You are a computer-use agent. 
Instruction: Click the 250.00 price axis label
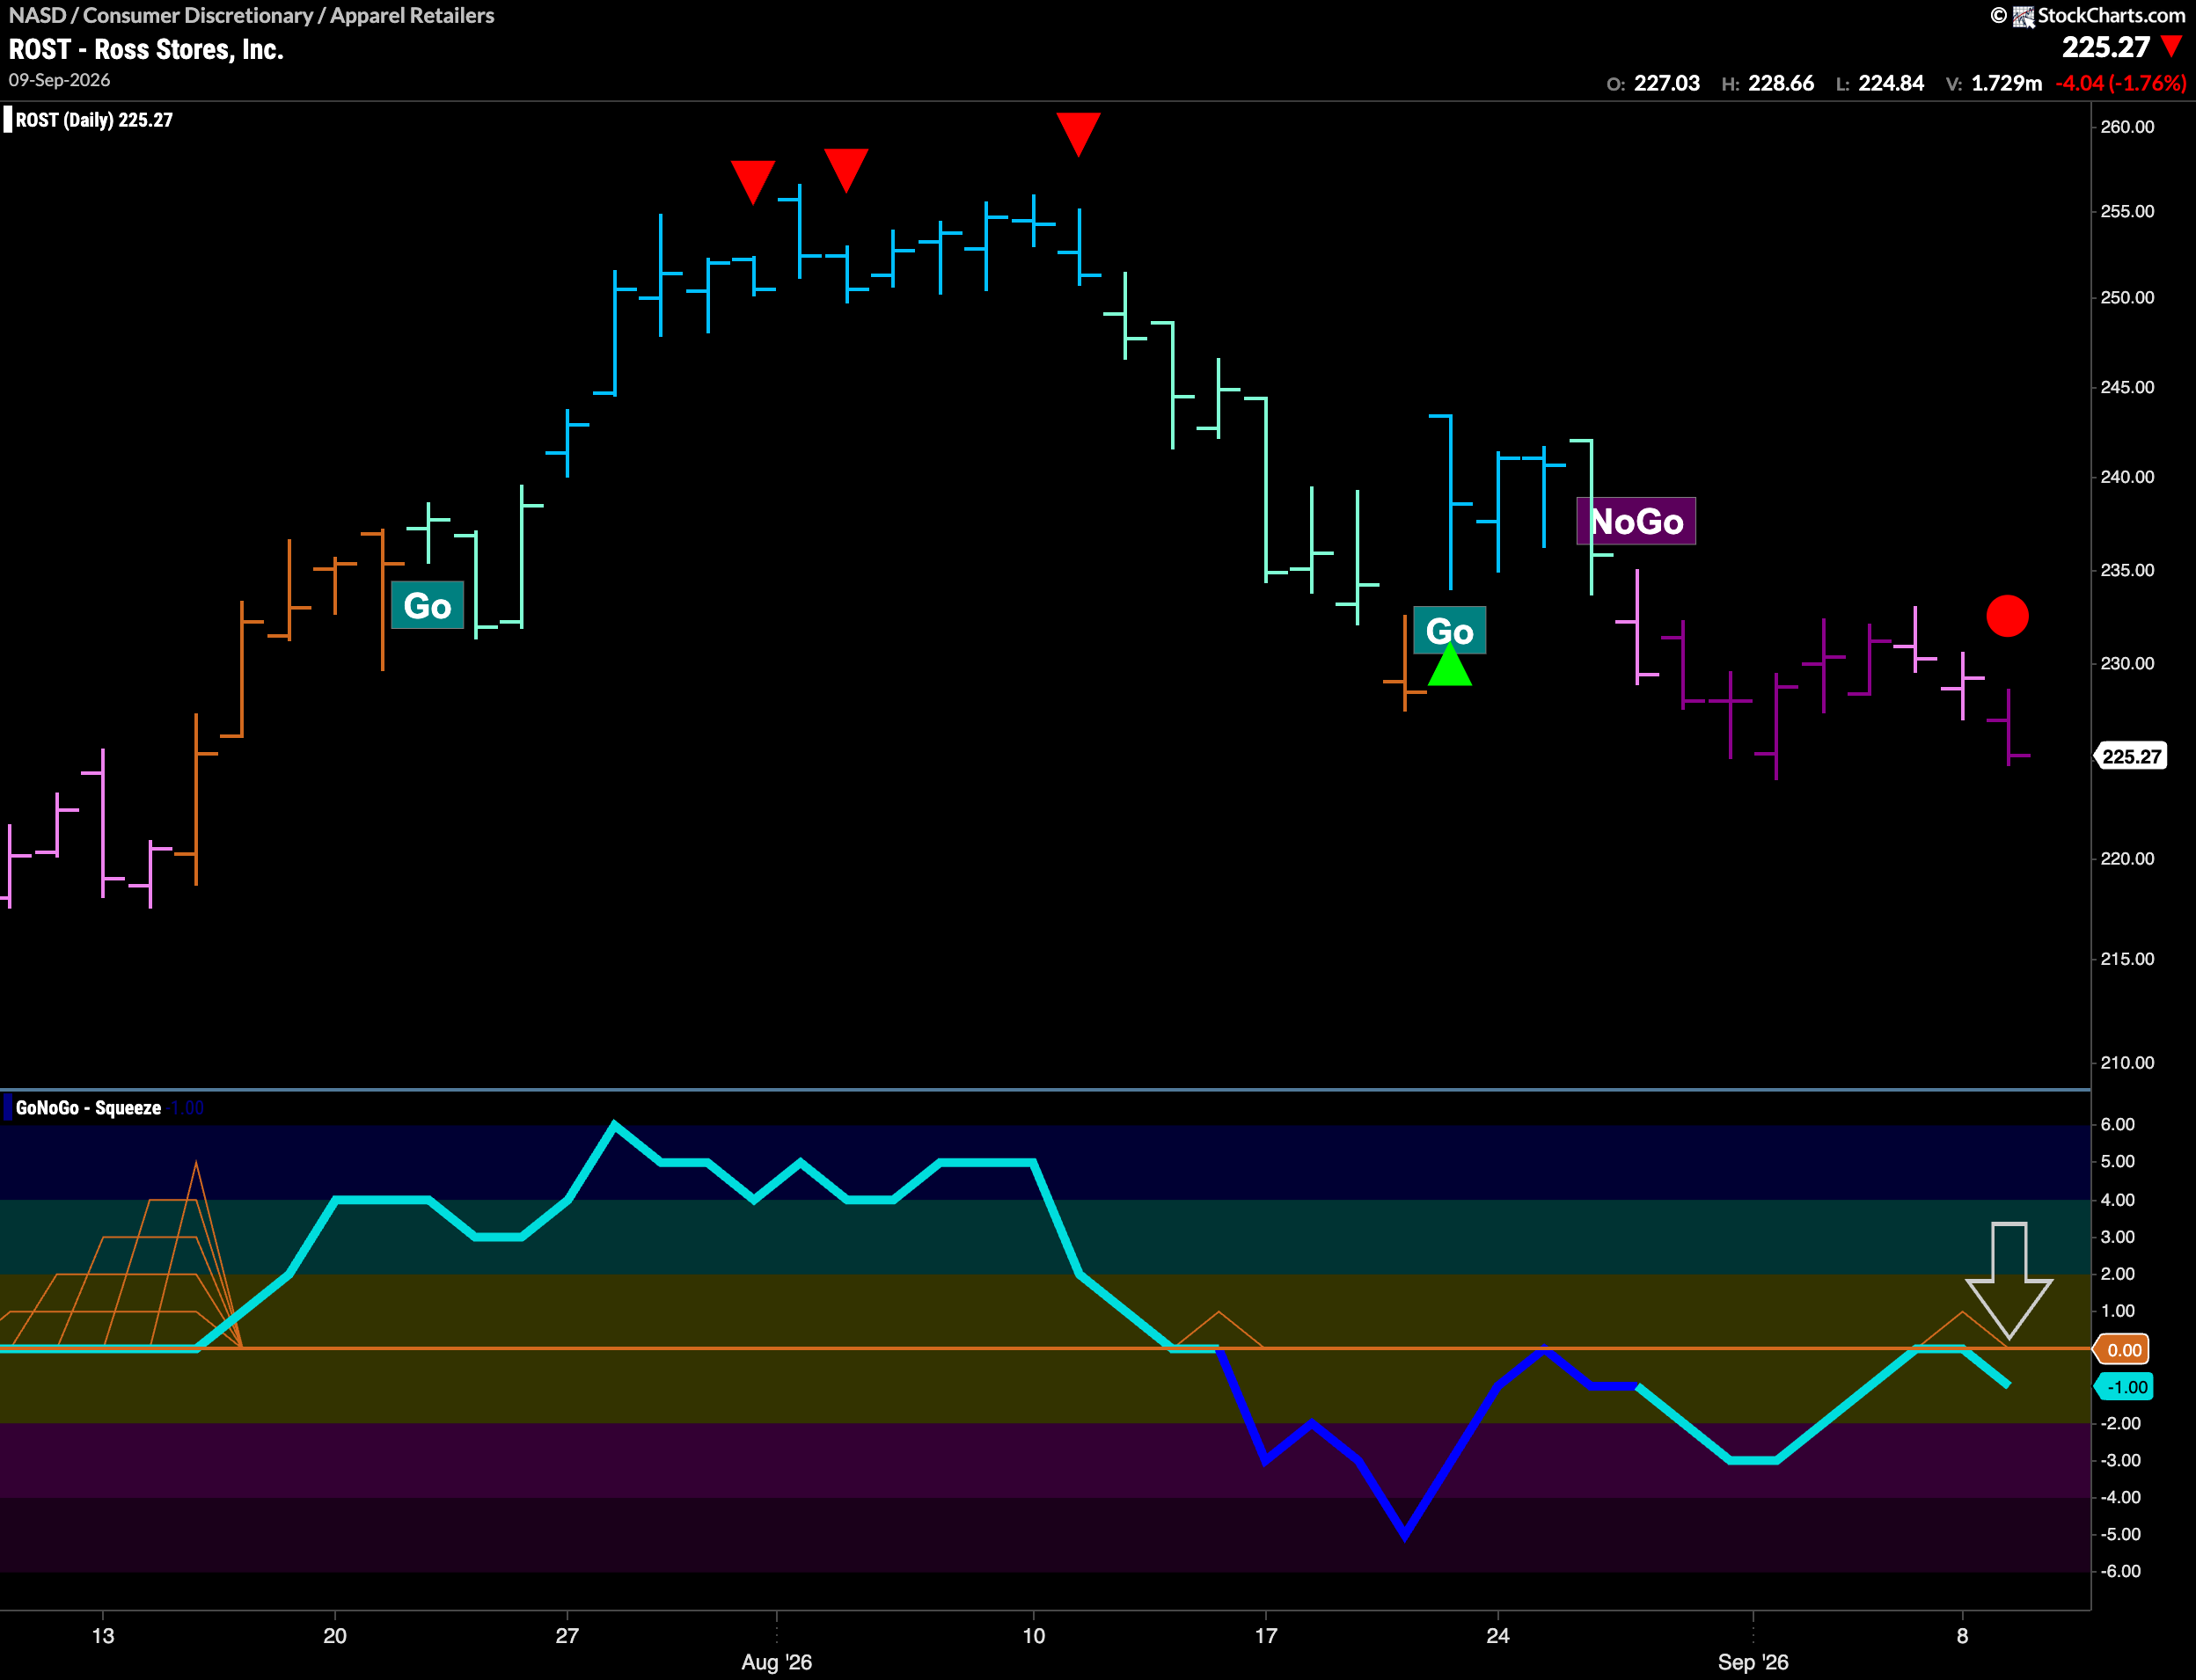coord(2127,298)
